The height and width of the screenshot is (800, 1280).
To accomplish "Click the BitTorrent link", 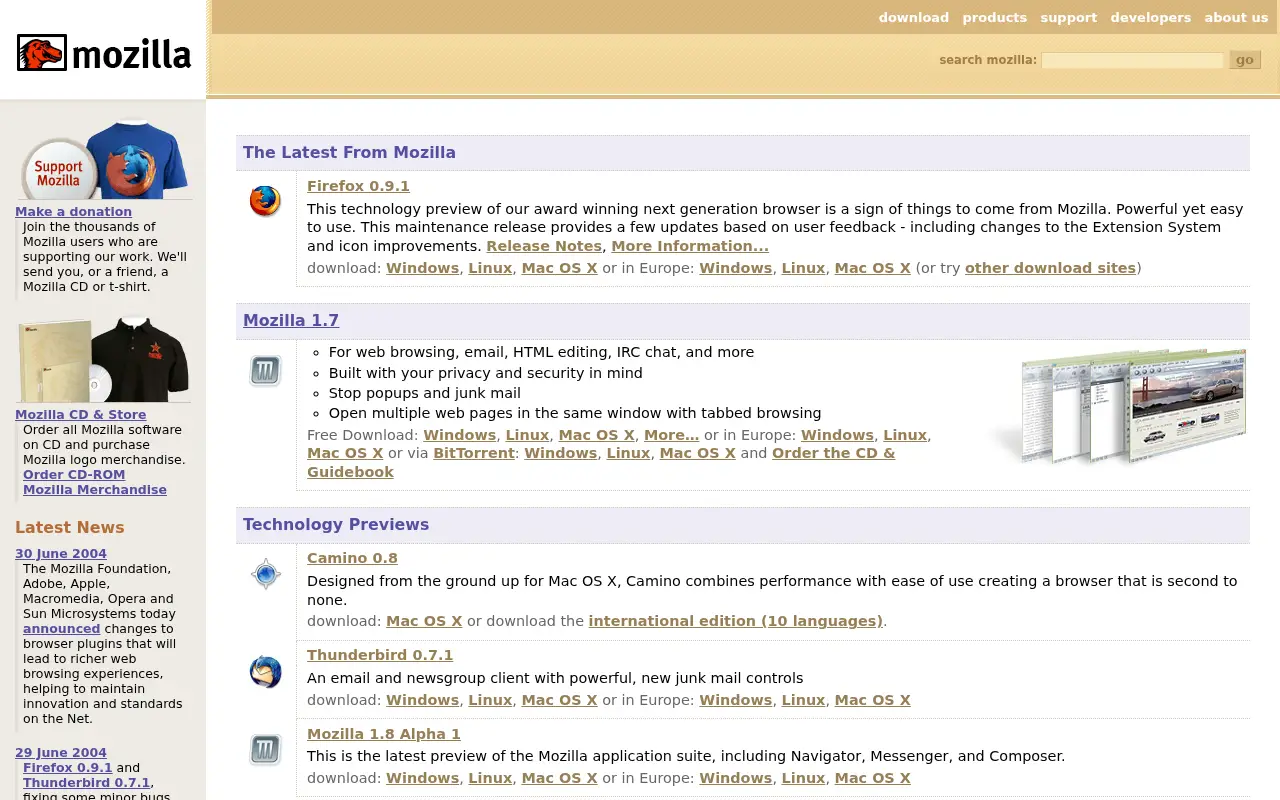I will tap(474, 453).
